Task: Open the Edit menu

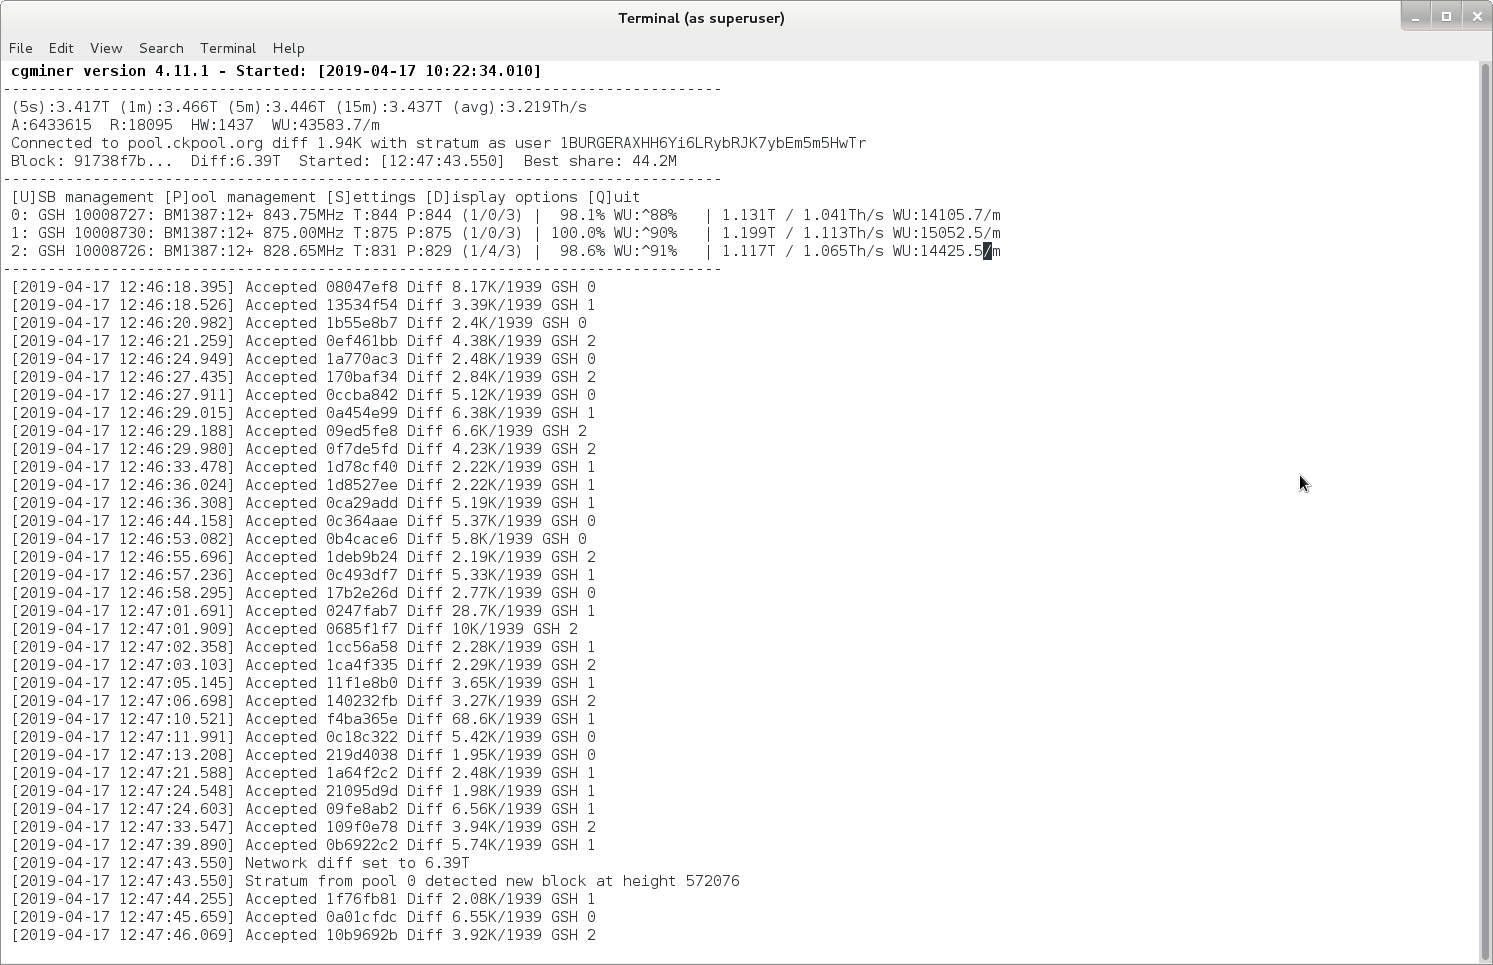Action: (x=61, y=48)
